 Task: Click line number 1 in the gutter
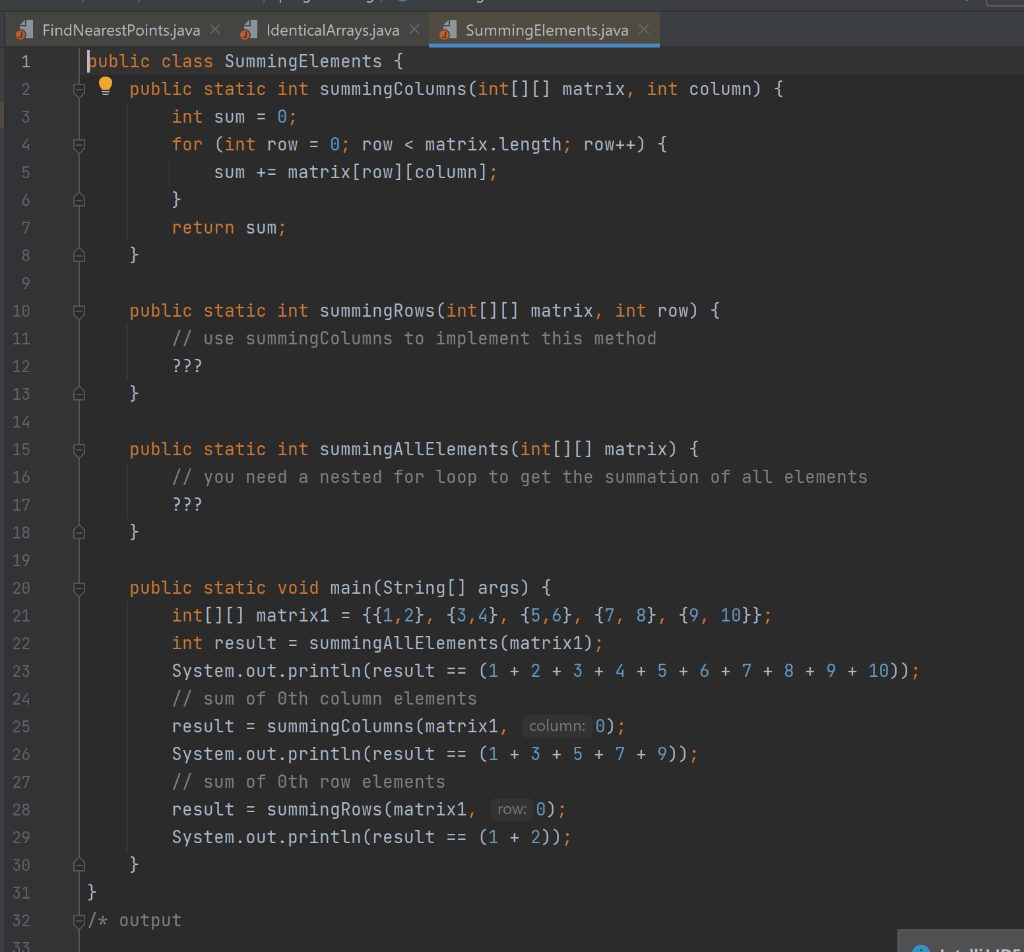25,62
